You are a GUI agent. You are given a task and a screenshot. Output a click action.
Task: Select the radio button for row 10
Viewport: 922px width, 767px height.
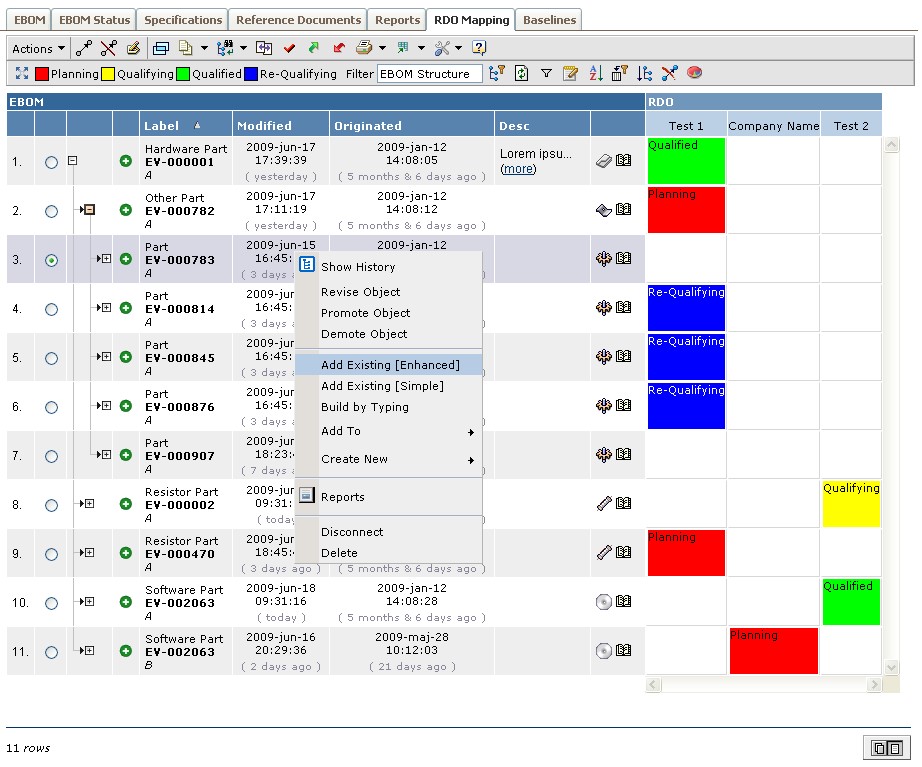51,603
